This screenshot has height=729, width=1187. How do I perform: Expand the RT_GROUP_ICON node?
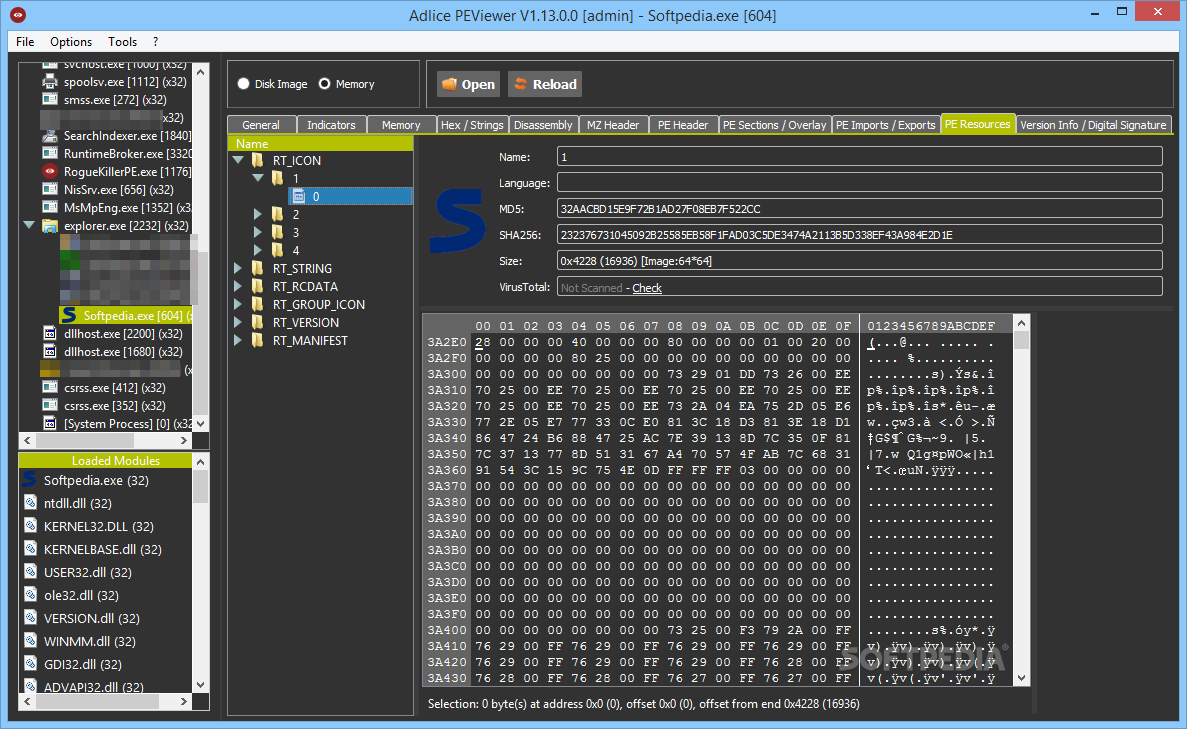coord(238,304)
